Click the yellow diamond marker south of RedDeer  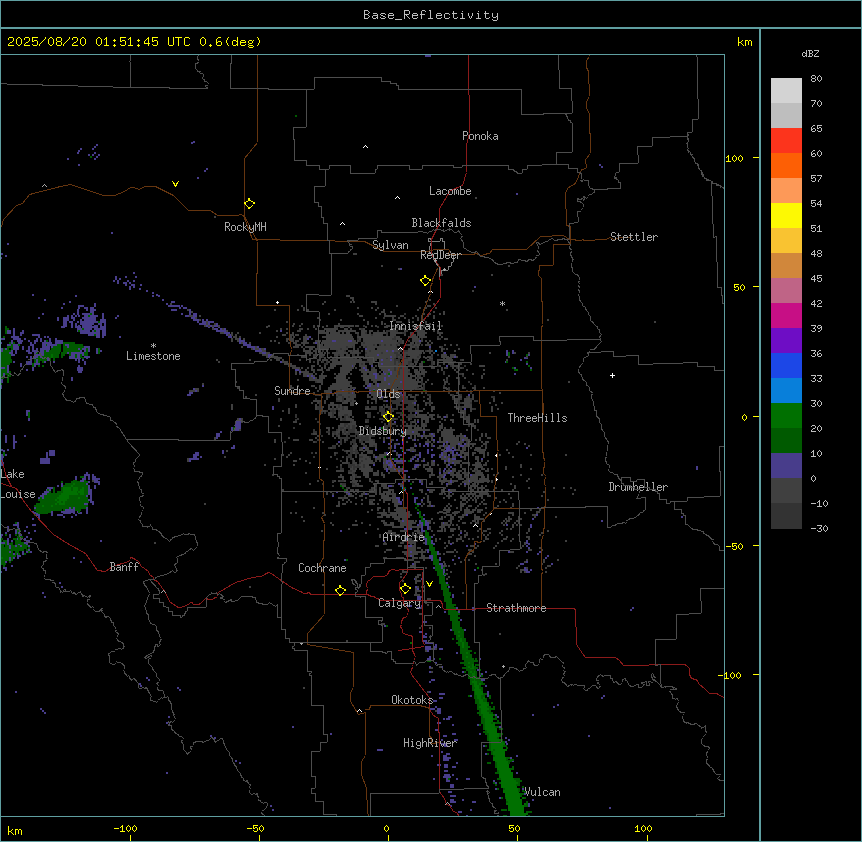click(425, 281)
